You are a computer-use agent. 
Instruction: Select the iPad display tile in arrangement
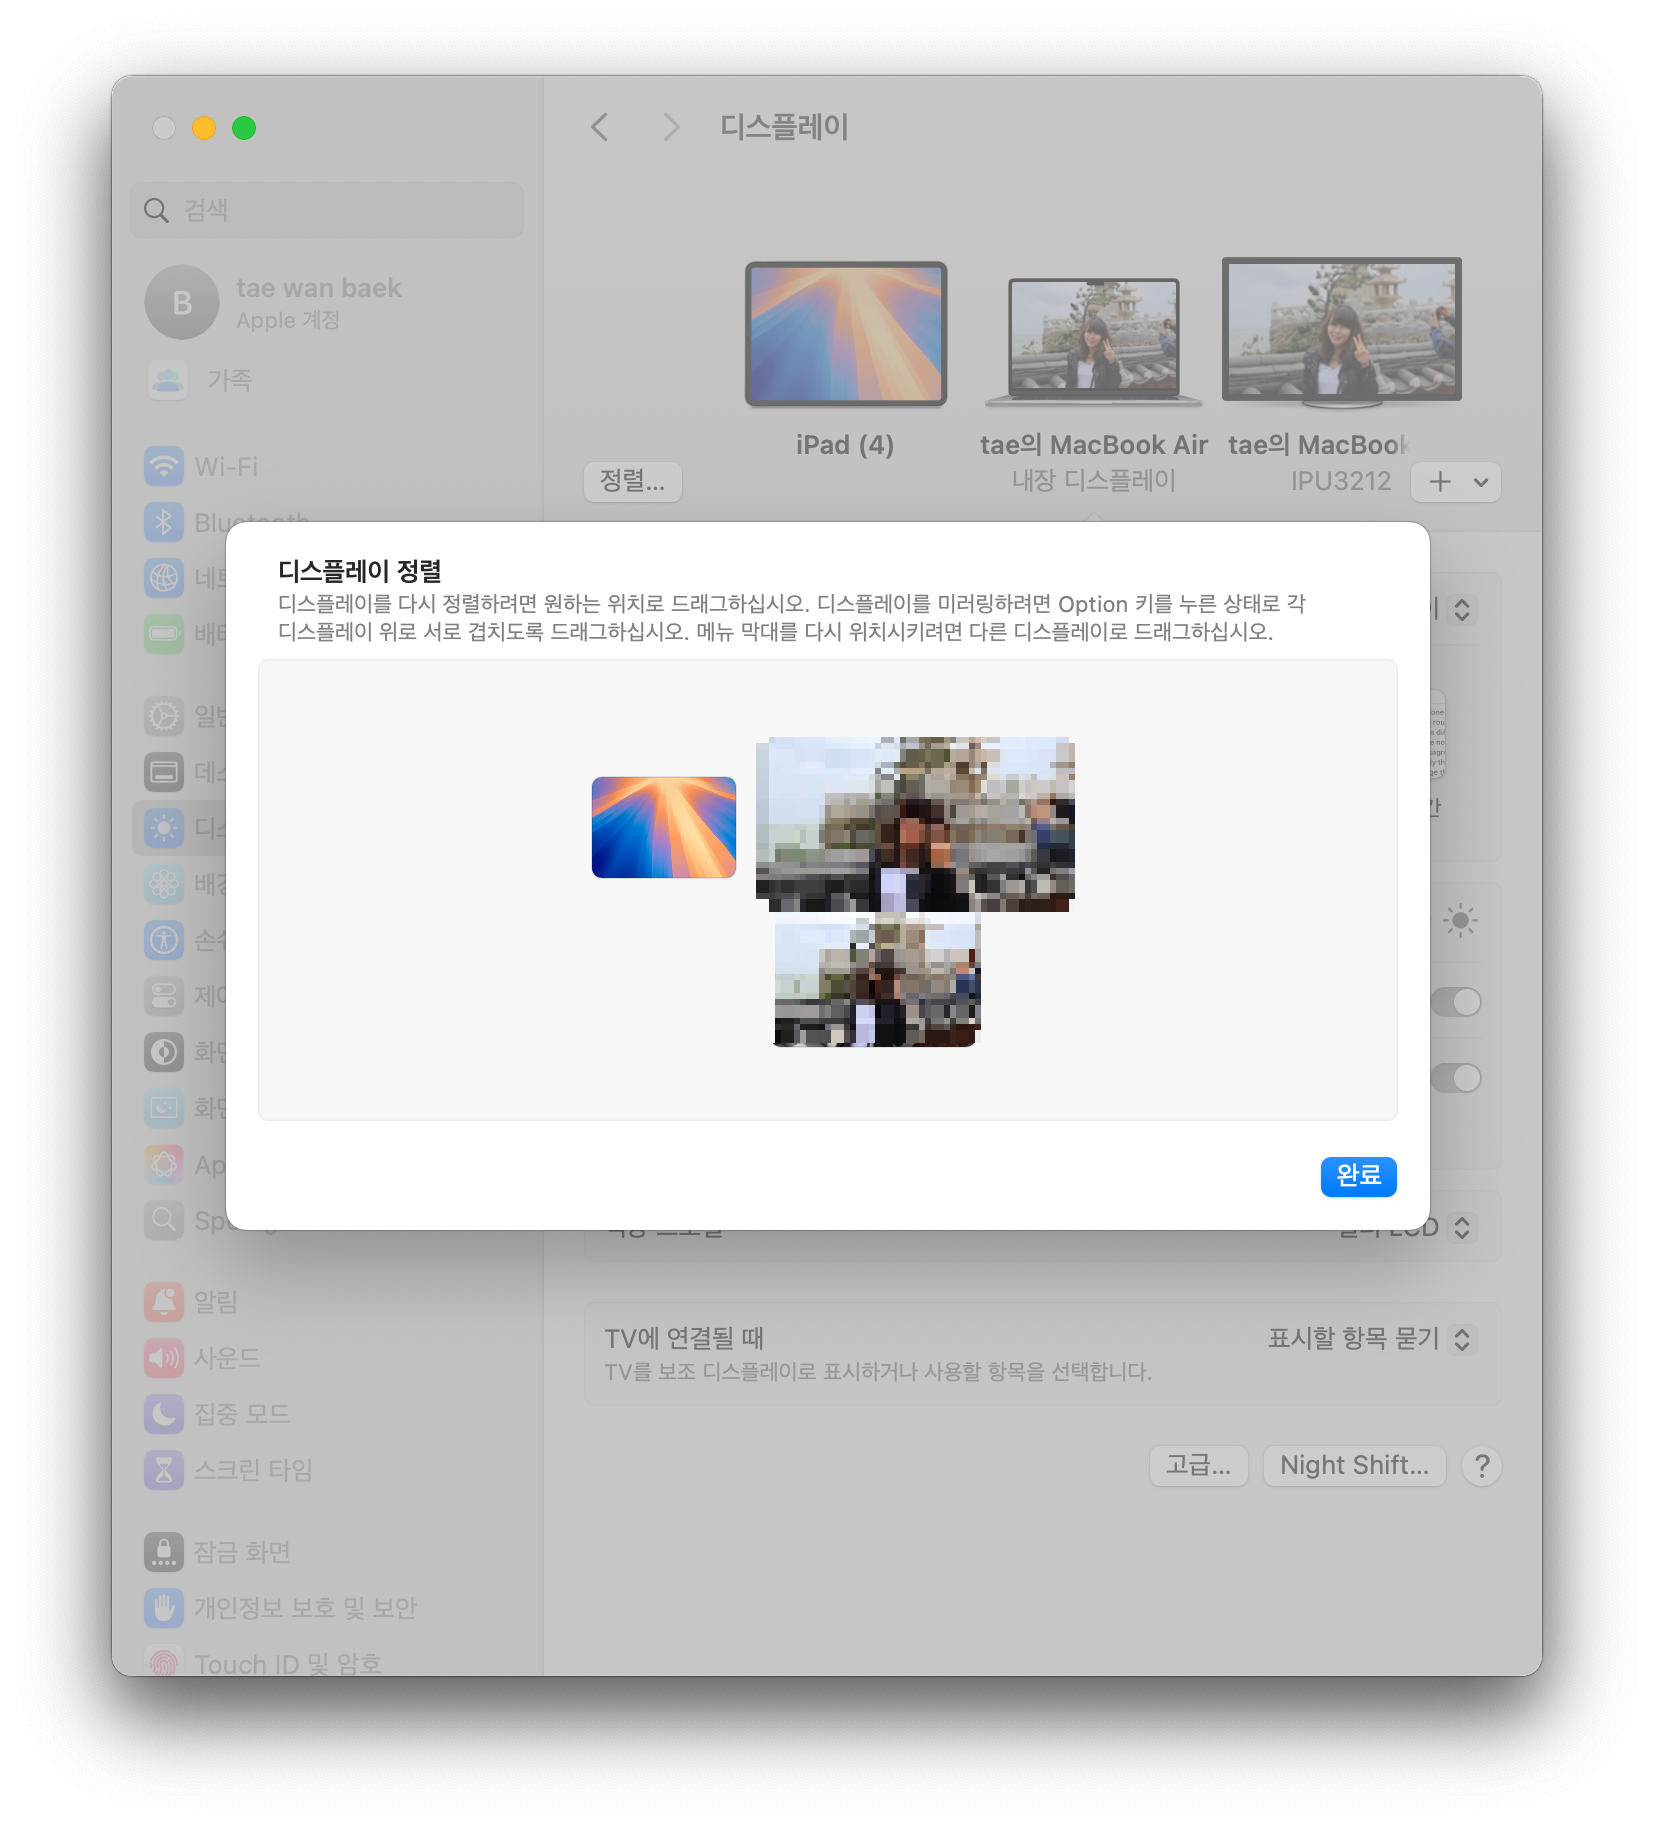point(663,827)
